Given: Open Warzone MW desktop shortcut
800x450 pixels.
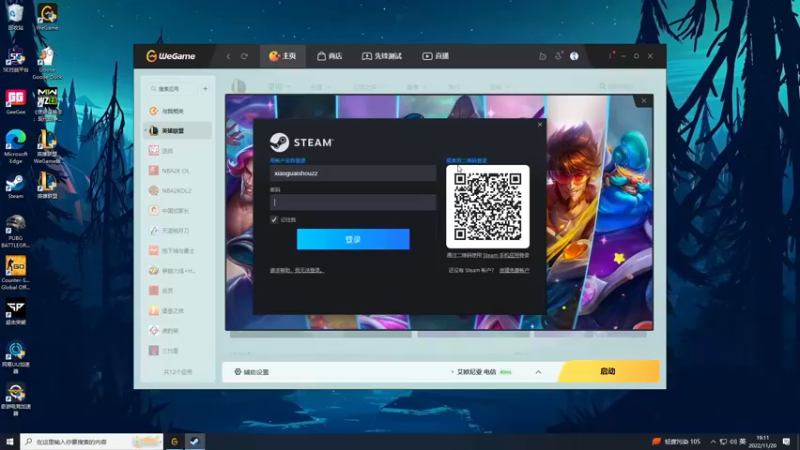Looking at the screenshot, I should point(47,104).
